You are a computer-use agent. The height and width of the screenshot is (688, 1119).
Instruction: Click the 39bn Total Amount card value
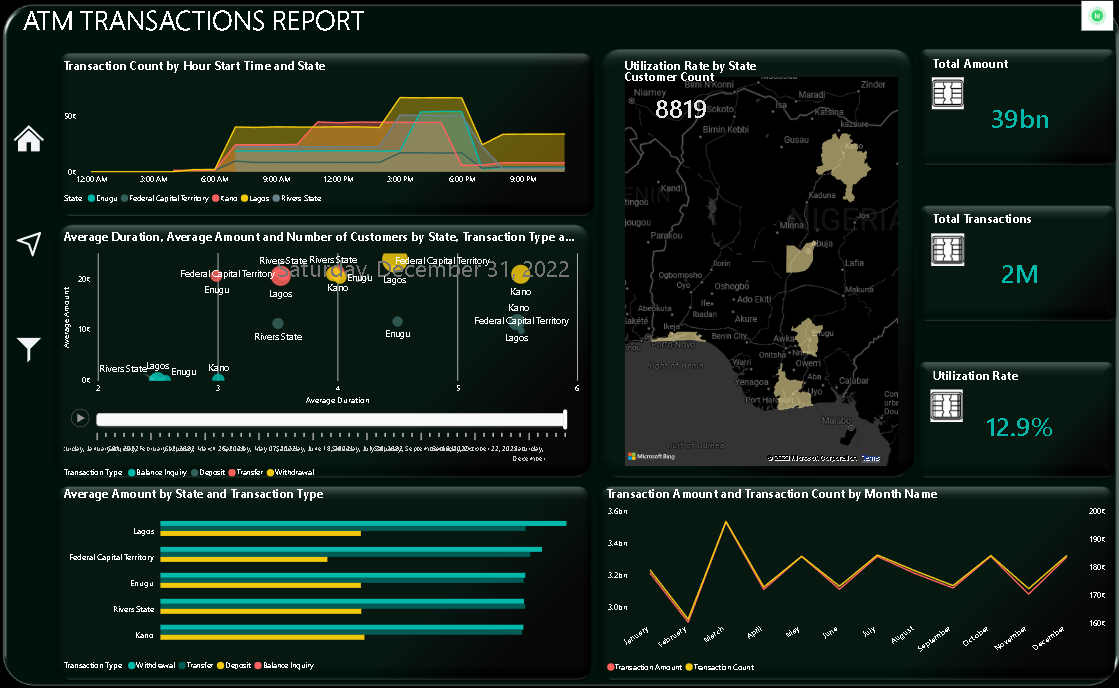coord(1019,120)
